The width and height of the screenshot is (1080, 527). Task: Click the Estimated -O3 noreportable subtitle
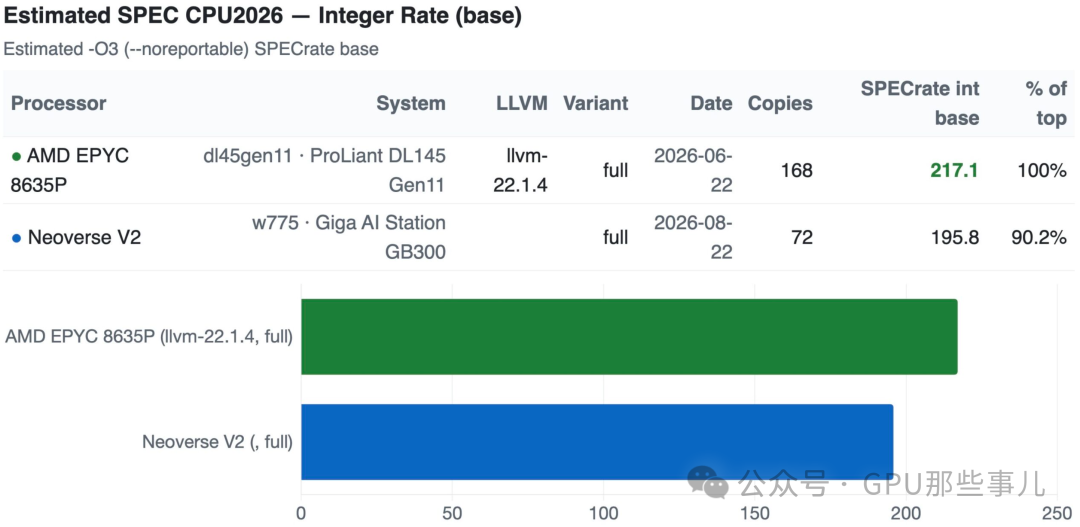191,49
